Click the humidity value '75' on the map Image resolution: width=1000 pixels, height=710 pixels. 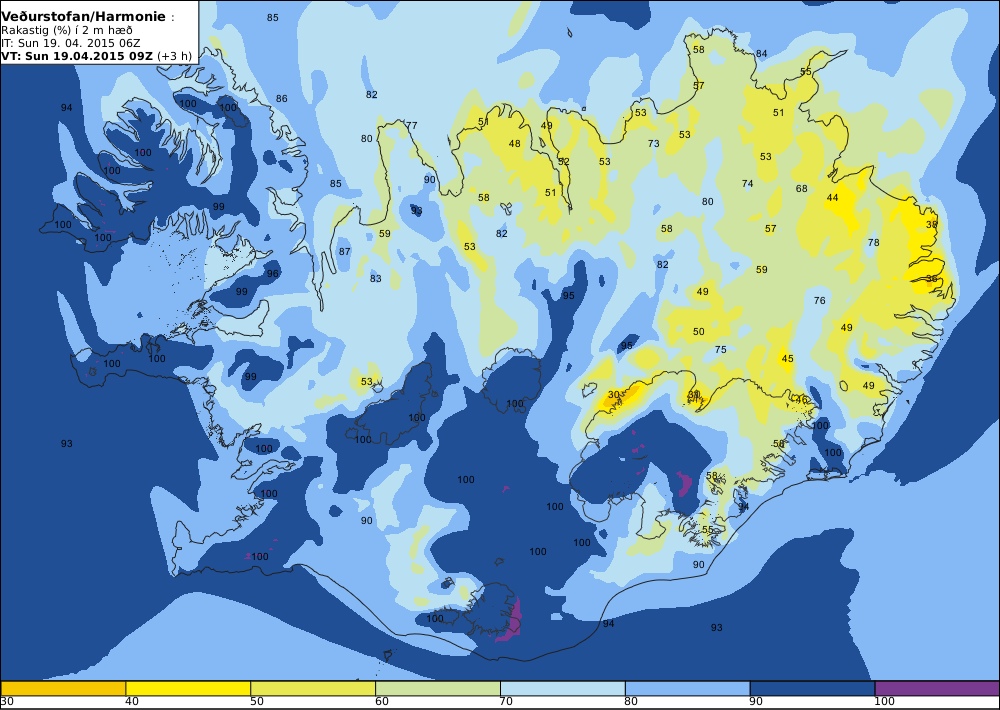click(x=721, y=350)
